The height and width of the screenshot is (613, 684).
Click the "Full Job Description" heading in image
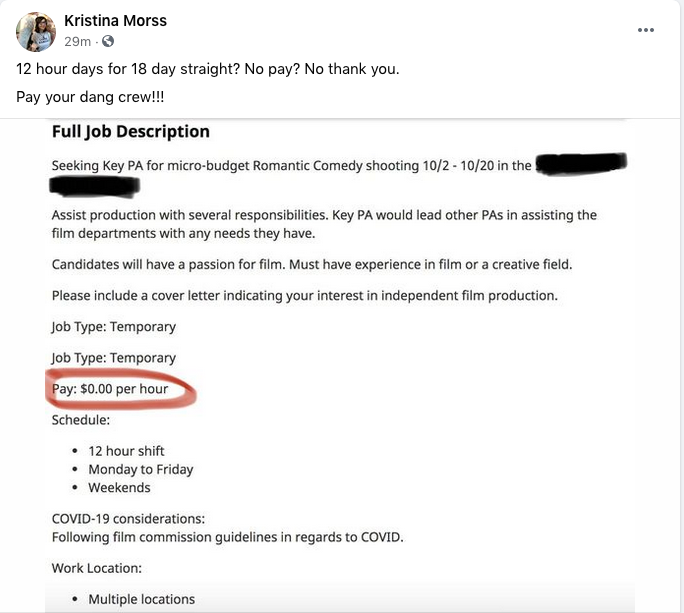pyautogui.click(x=130, y=132)
